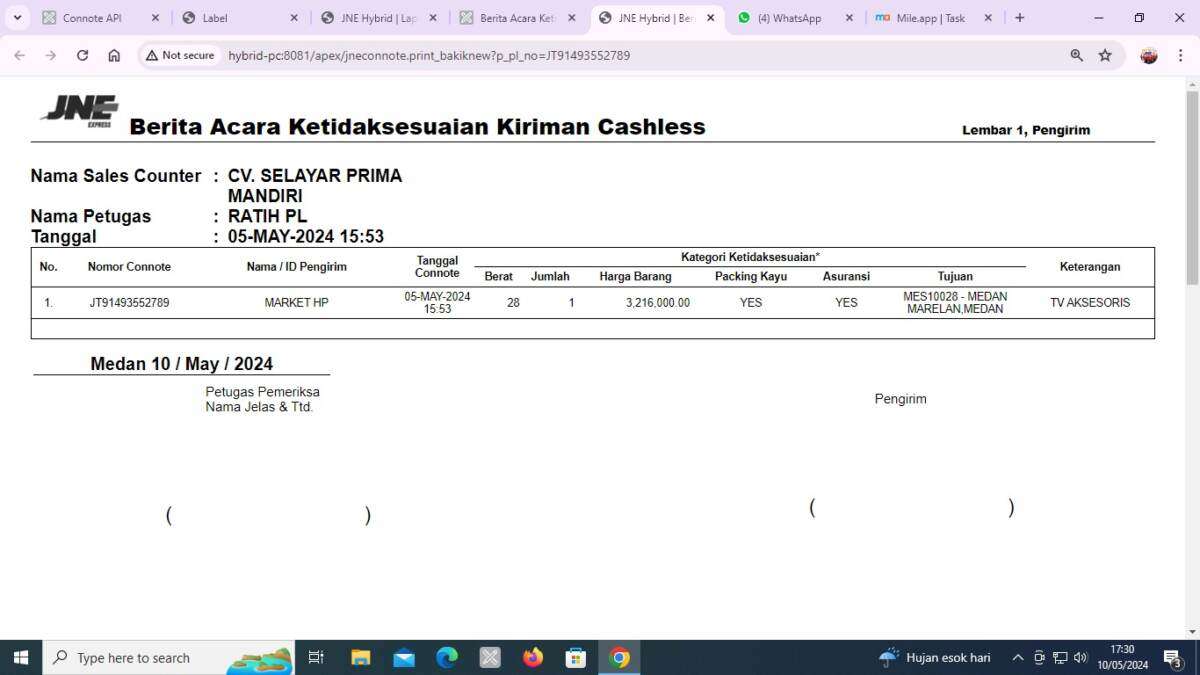Close the JNE Hybrid | Lap tab
This screenshot has height=675, width=1200.
[433, 18]
